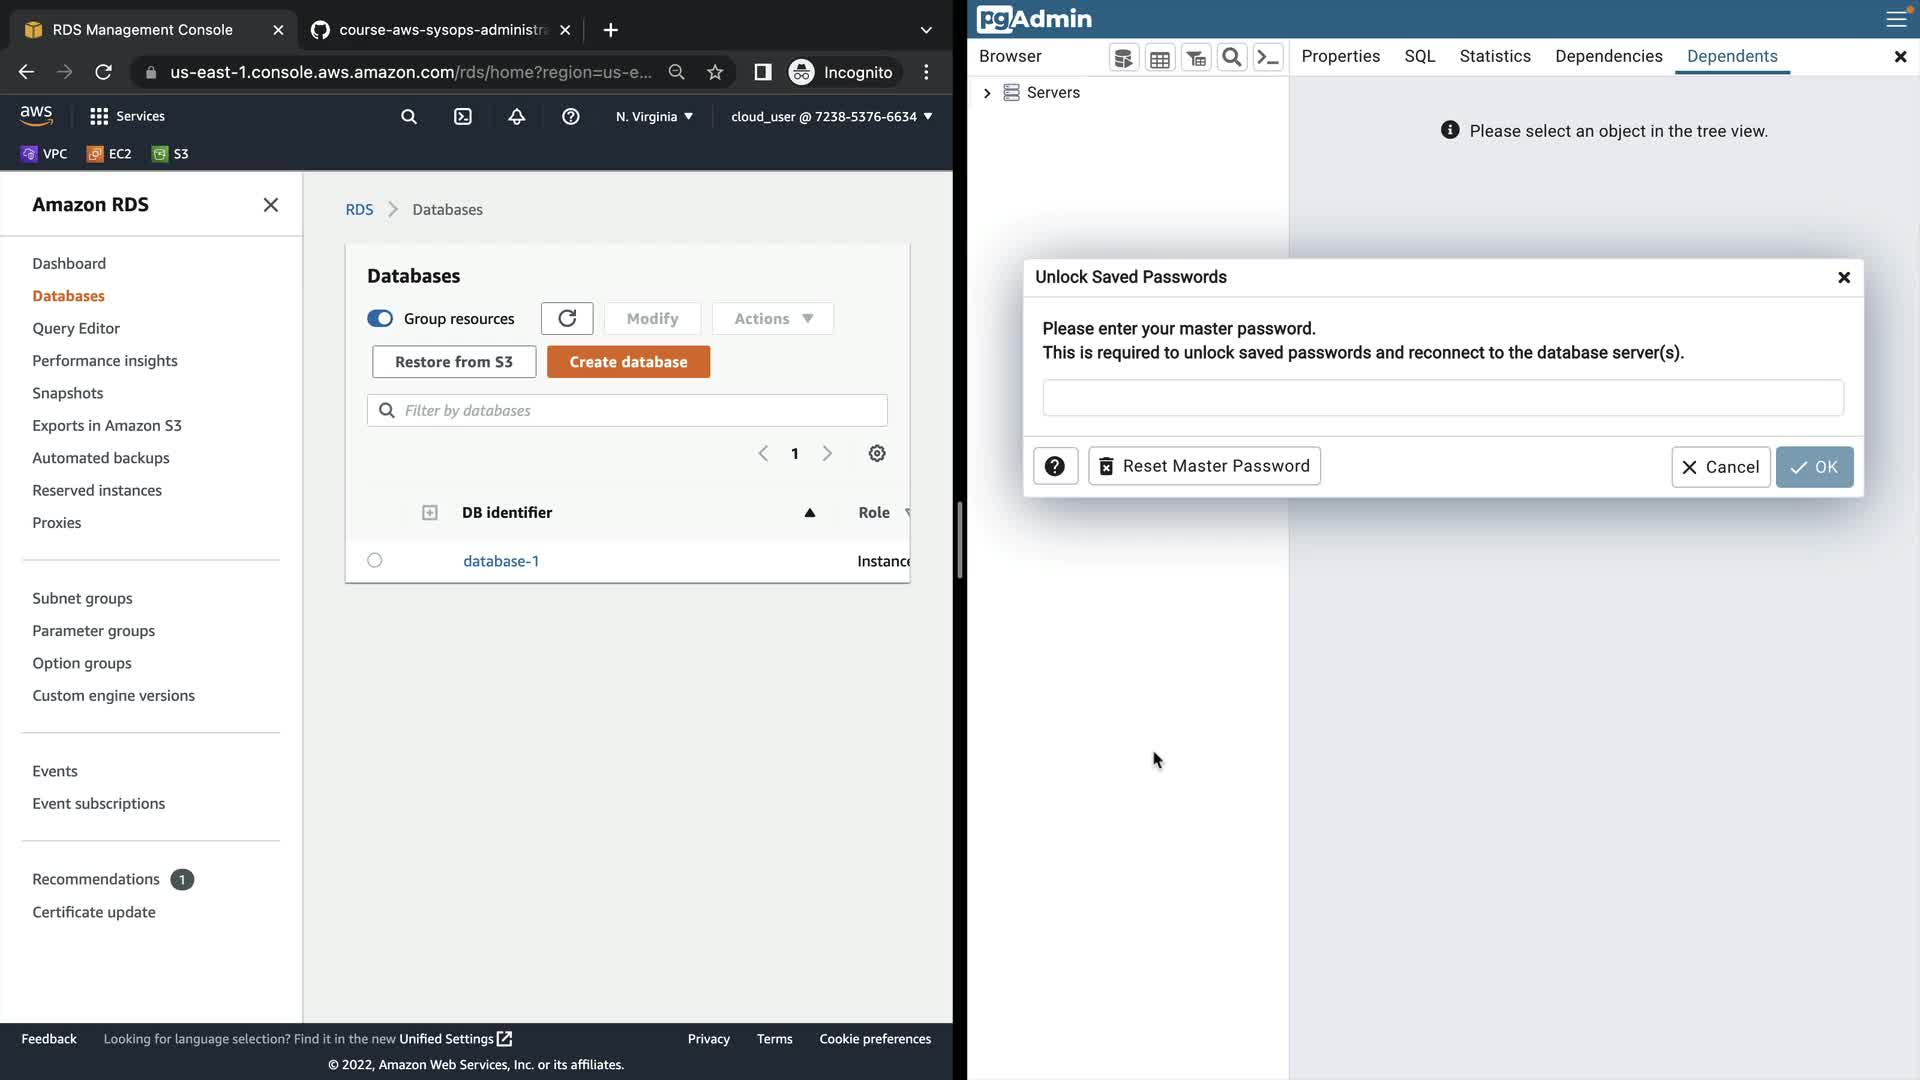Open the N. Virginia region dropdown
Screen dimensions: 1920x1080
654,117
